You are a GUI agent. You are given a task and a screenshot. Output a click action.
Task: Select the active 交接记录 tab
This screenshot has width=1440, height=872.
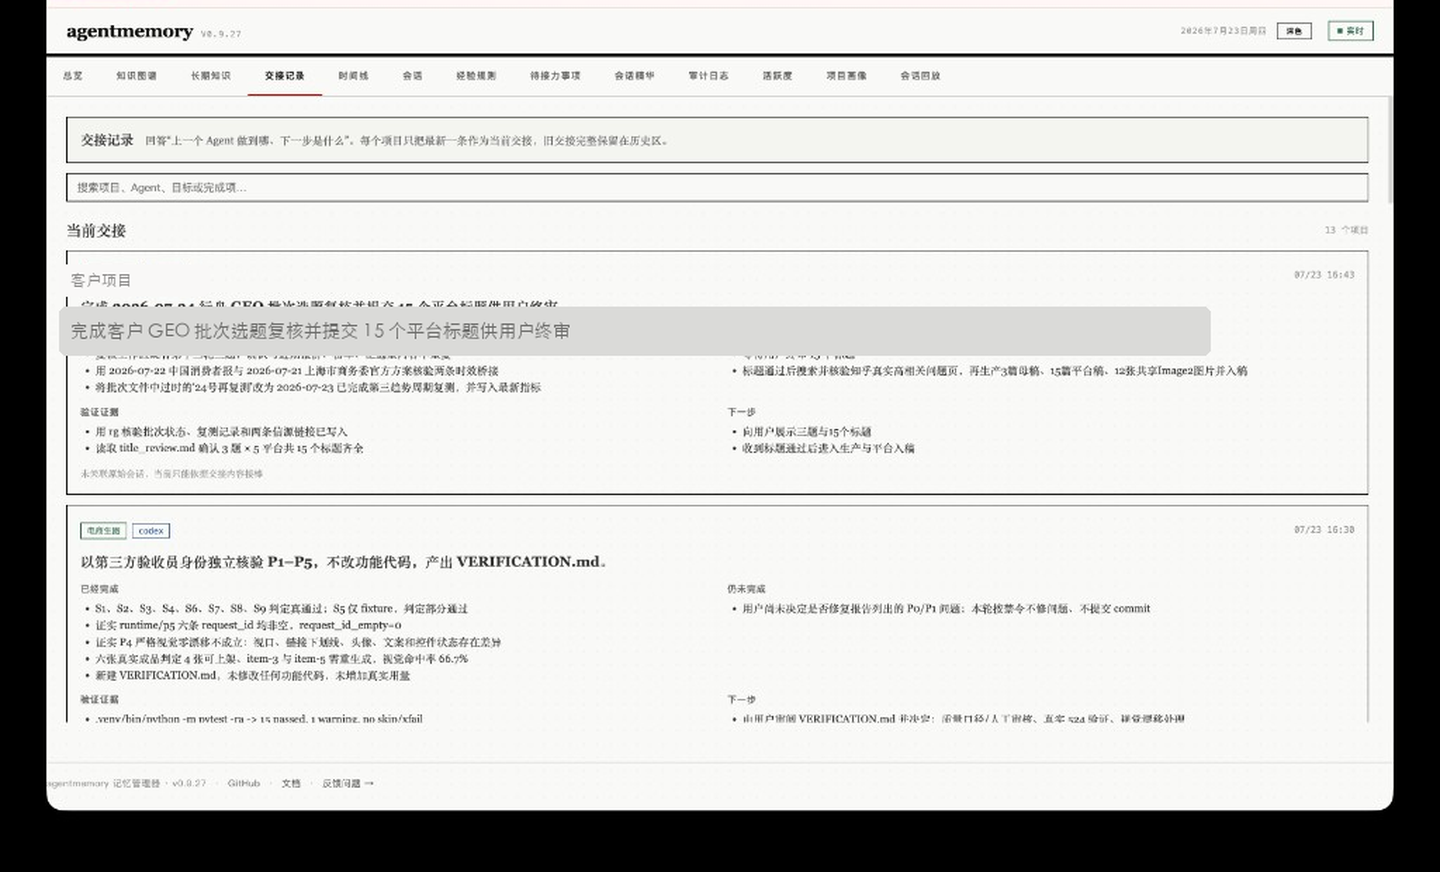[x=285, y=76]
